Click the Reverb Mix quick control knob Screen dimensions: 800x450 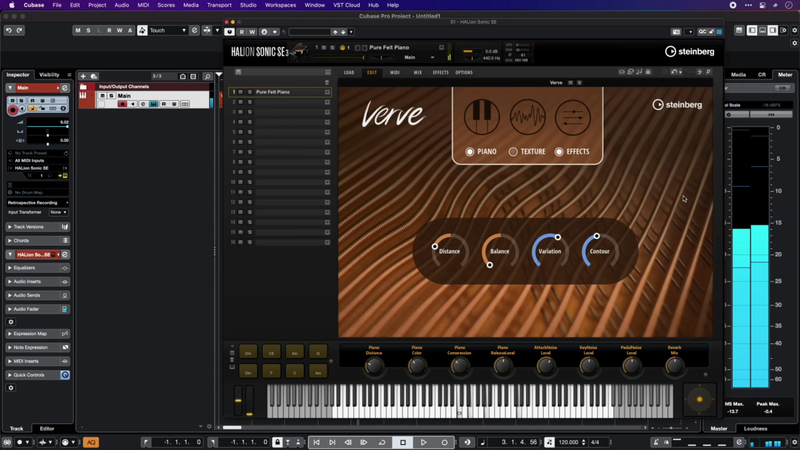click(x=674, y=366)
